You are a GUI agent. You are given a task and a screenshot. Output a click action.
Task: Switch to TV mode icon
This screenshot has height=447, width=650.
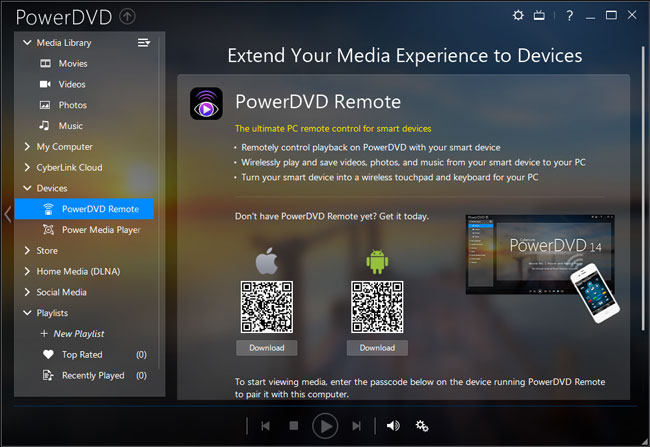pos(539,16)
